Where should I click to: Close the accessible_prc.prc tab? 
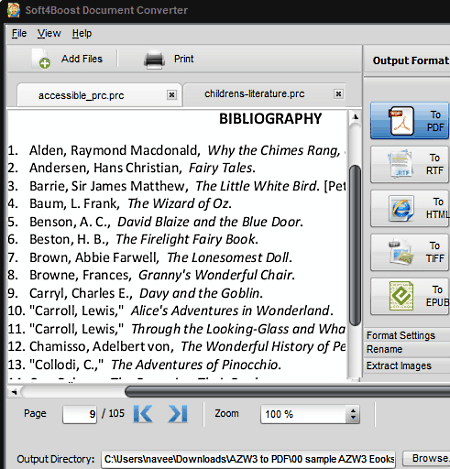point(172,95)
